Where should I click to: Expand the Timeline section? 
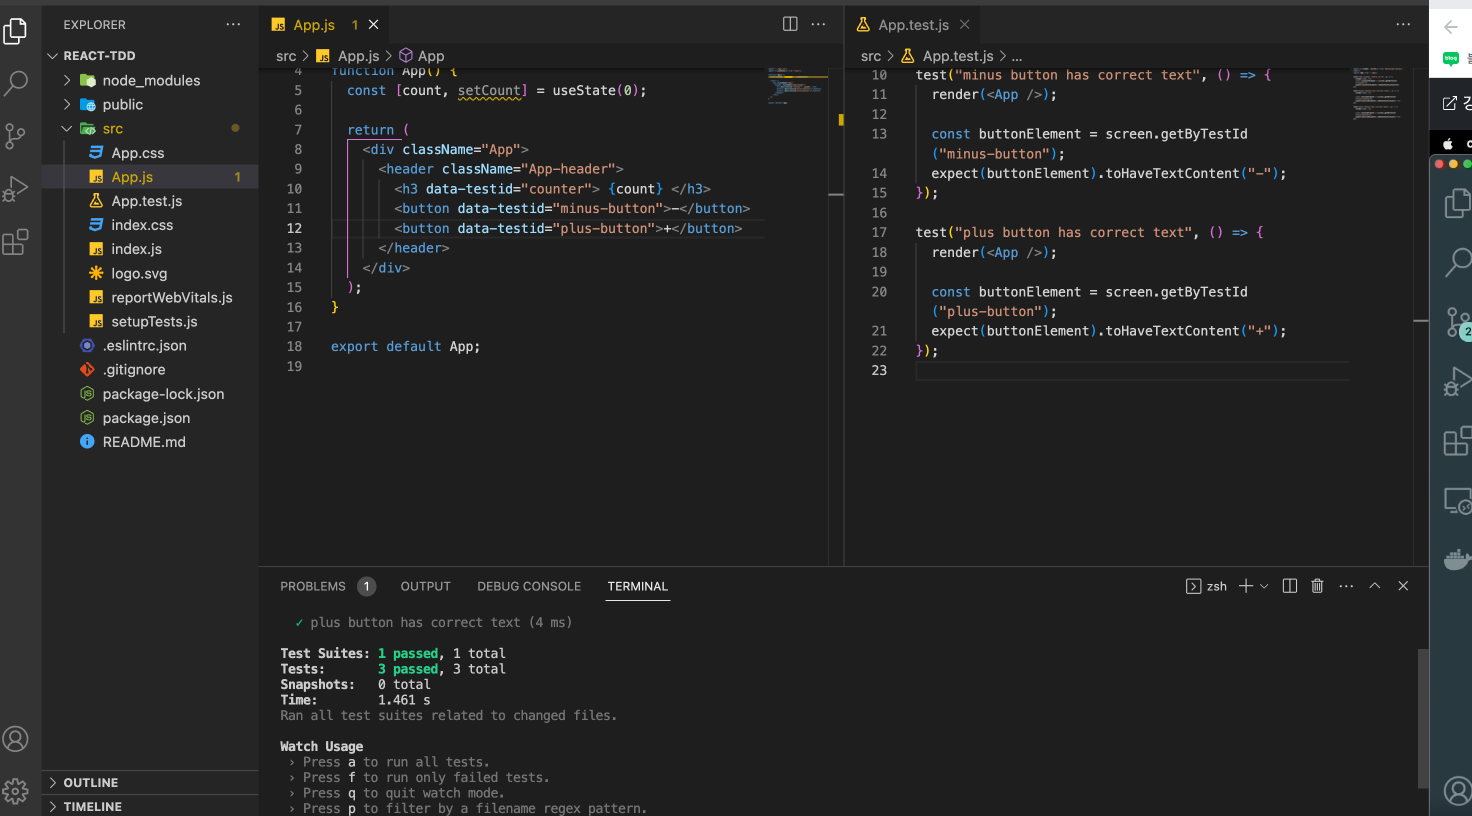150,807
